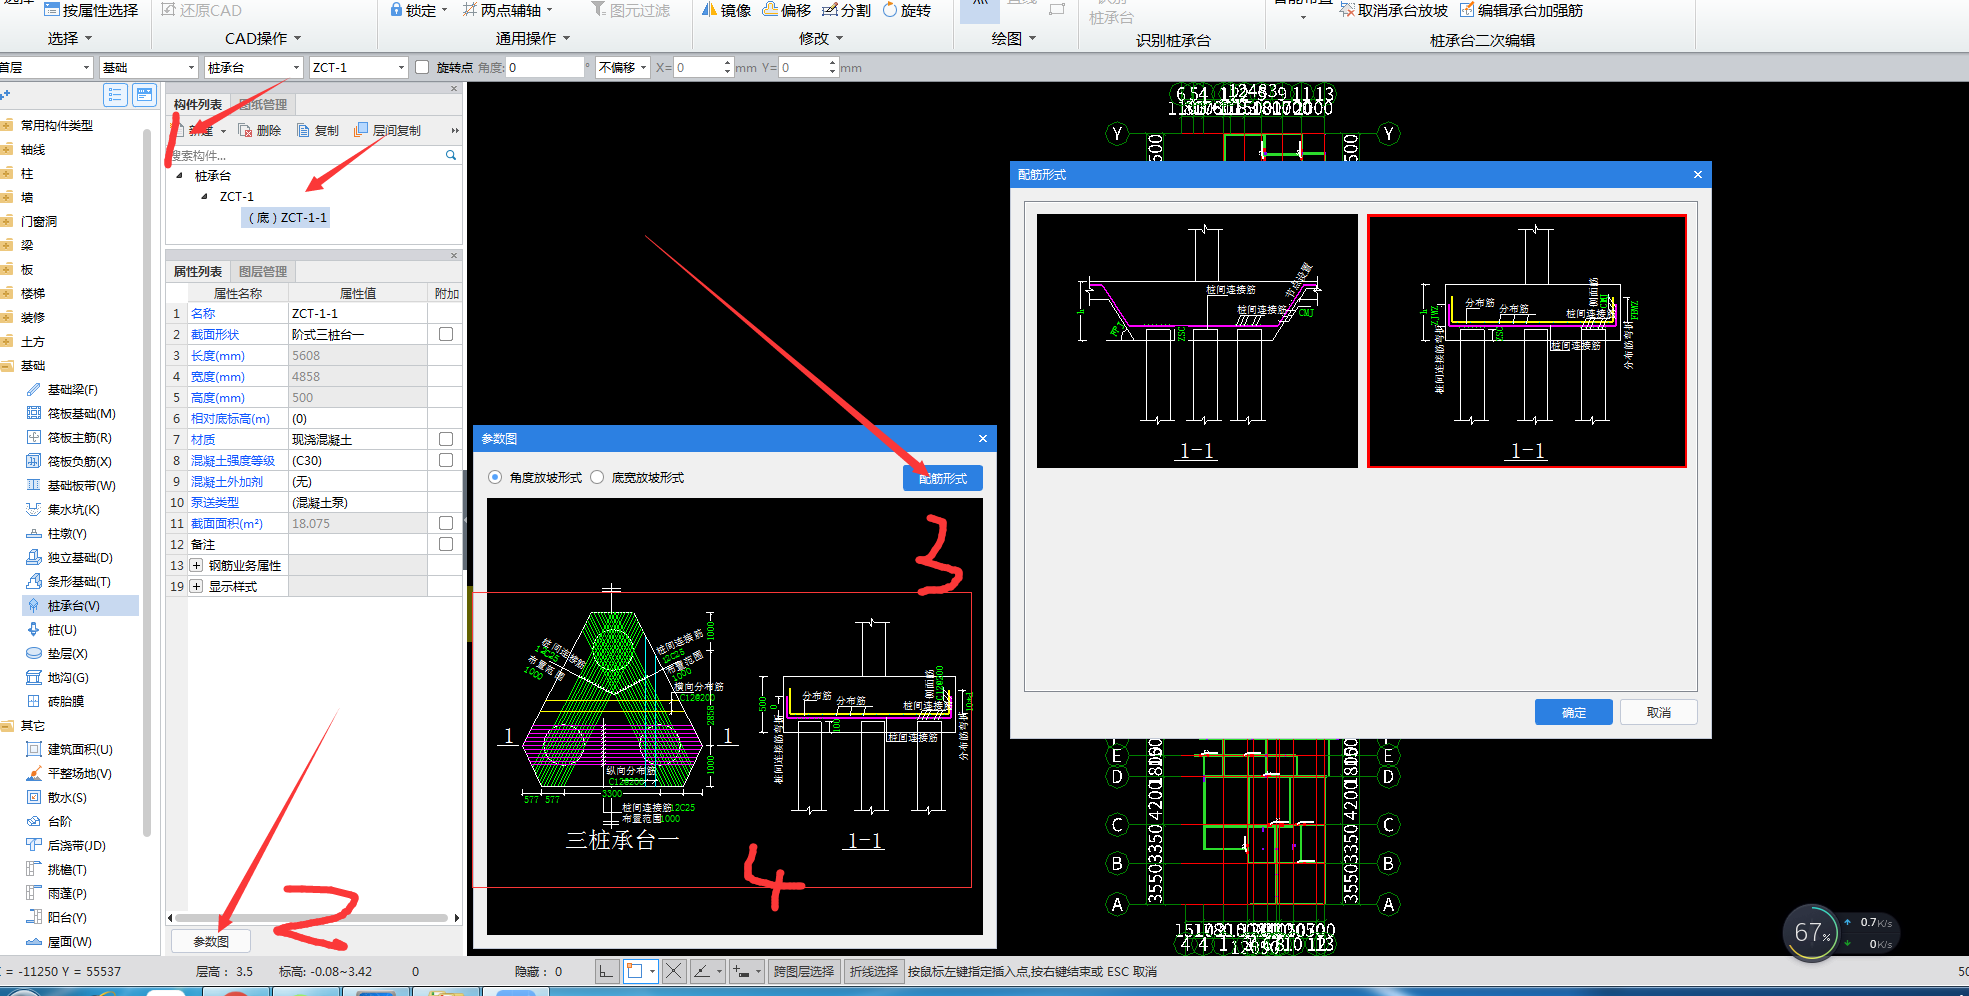Click the 角度 input field
Screen dimensions: 1969x996
point(546,67)
